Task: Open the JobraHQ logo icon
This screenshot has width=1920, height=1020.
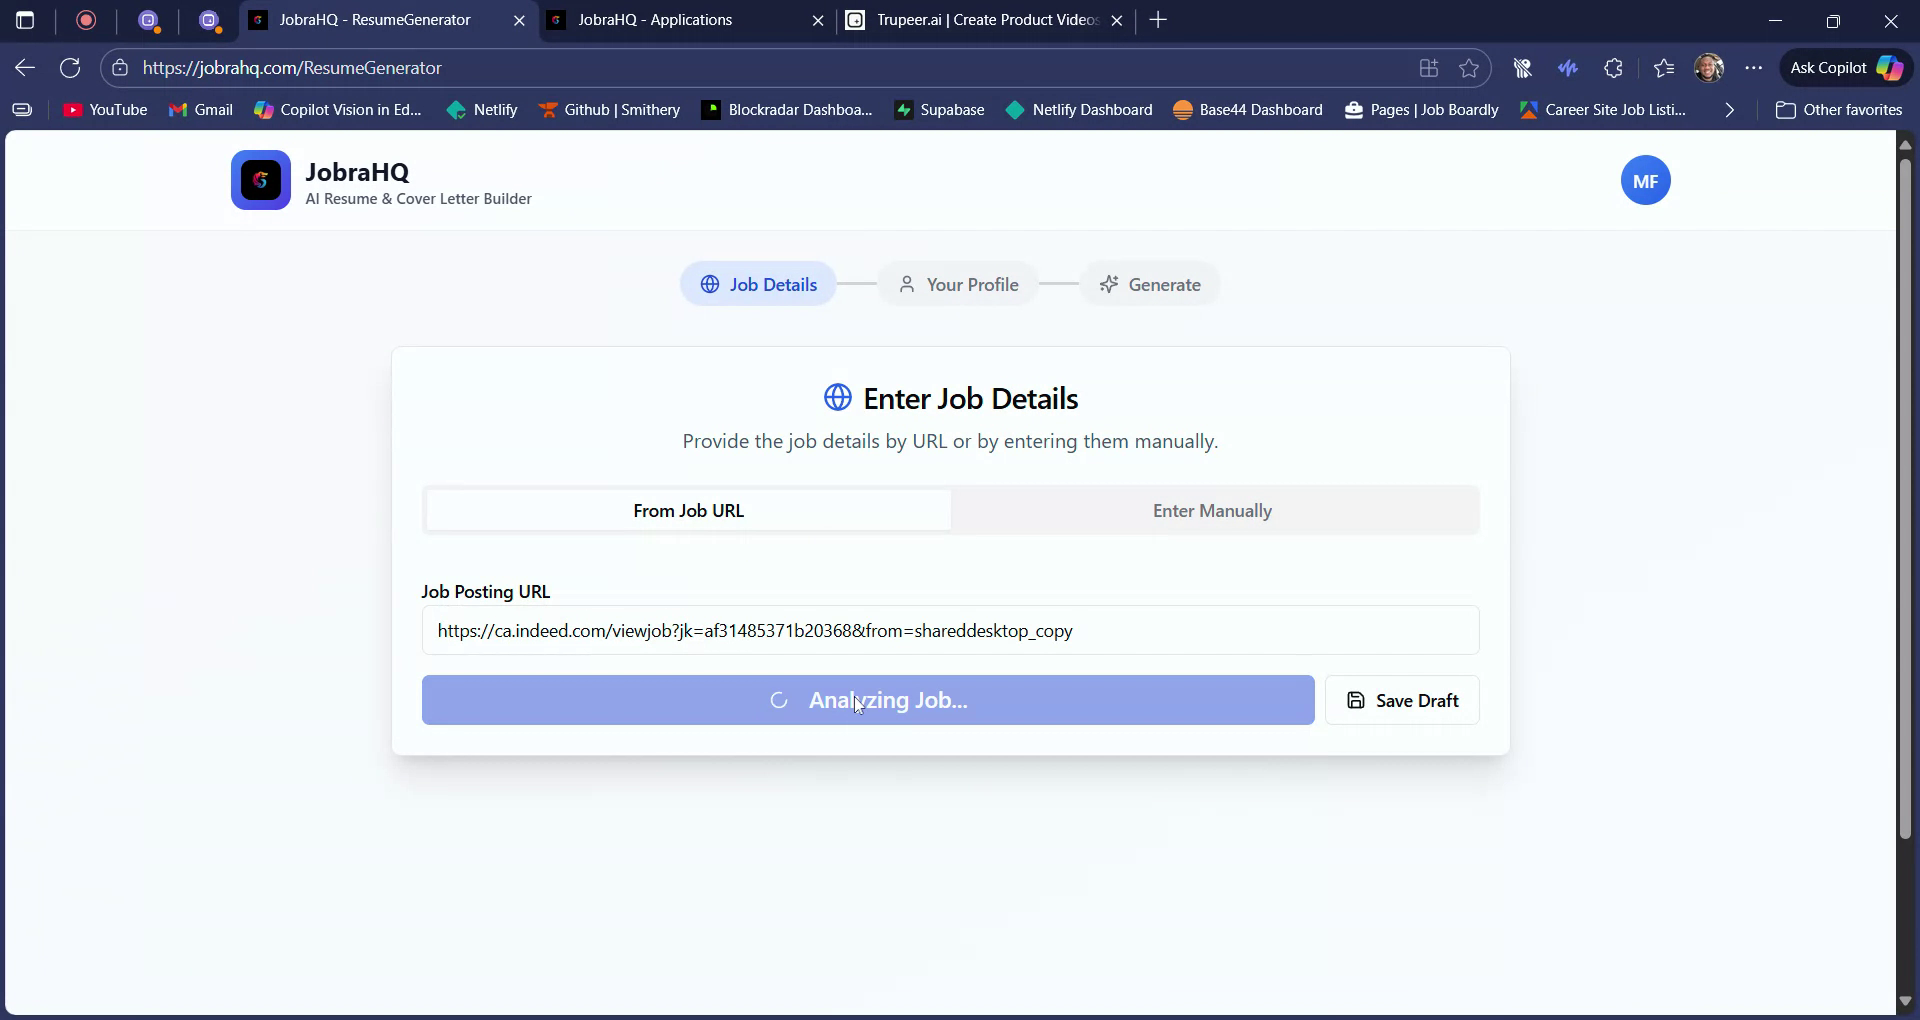Action: point(260,180)
